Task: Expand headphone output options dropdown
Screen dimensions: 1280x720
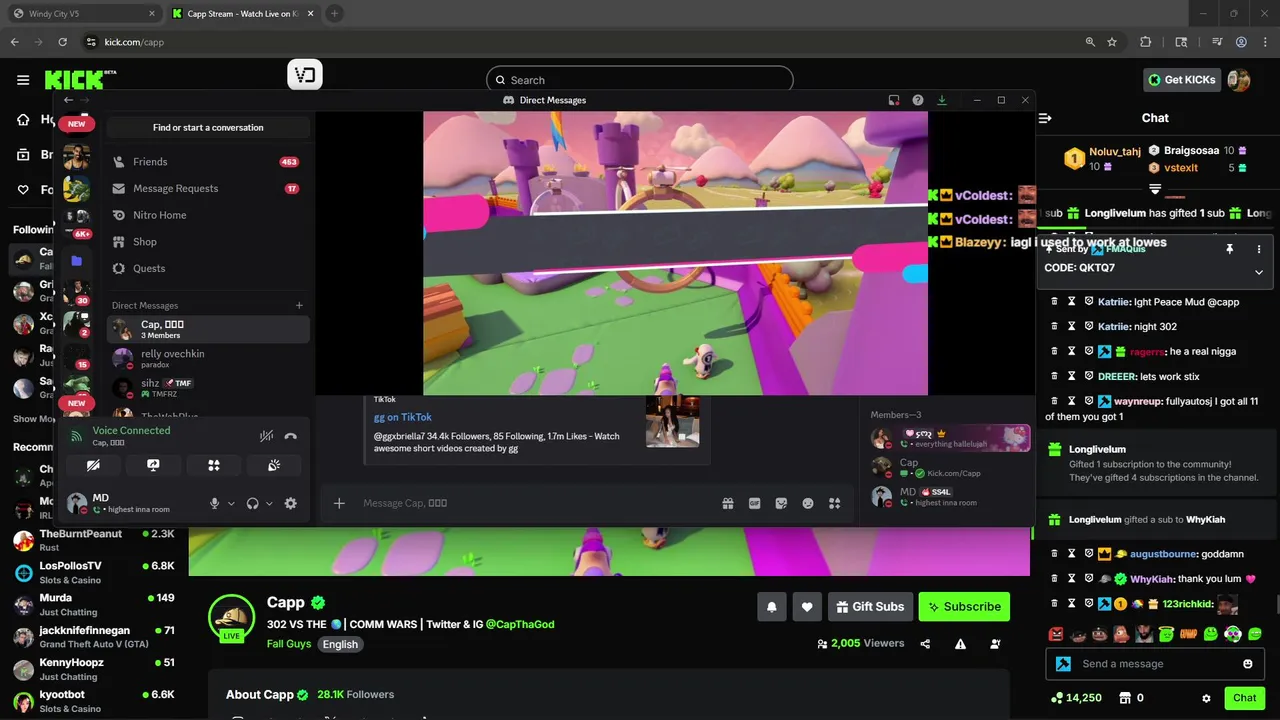Action: 269,504
